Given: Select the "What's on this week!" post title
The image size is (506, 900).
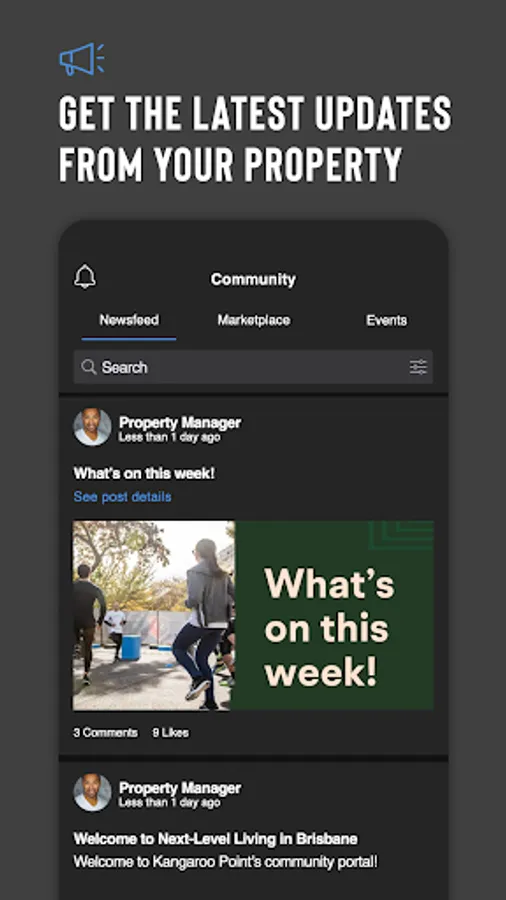Looking at the screenshot, I should 144,474.
